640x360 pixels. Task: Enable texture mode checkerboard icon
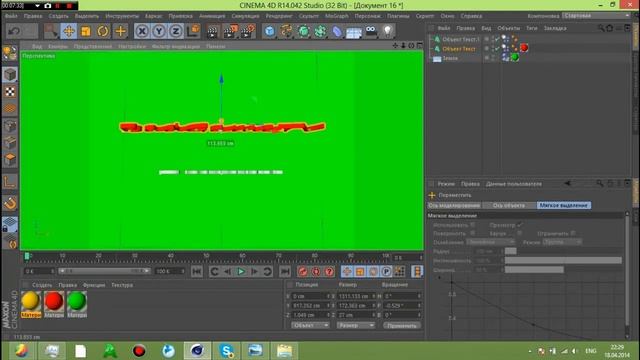[x=10, y=92]
